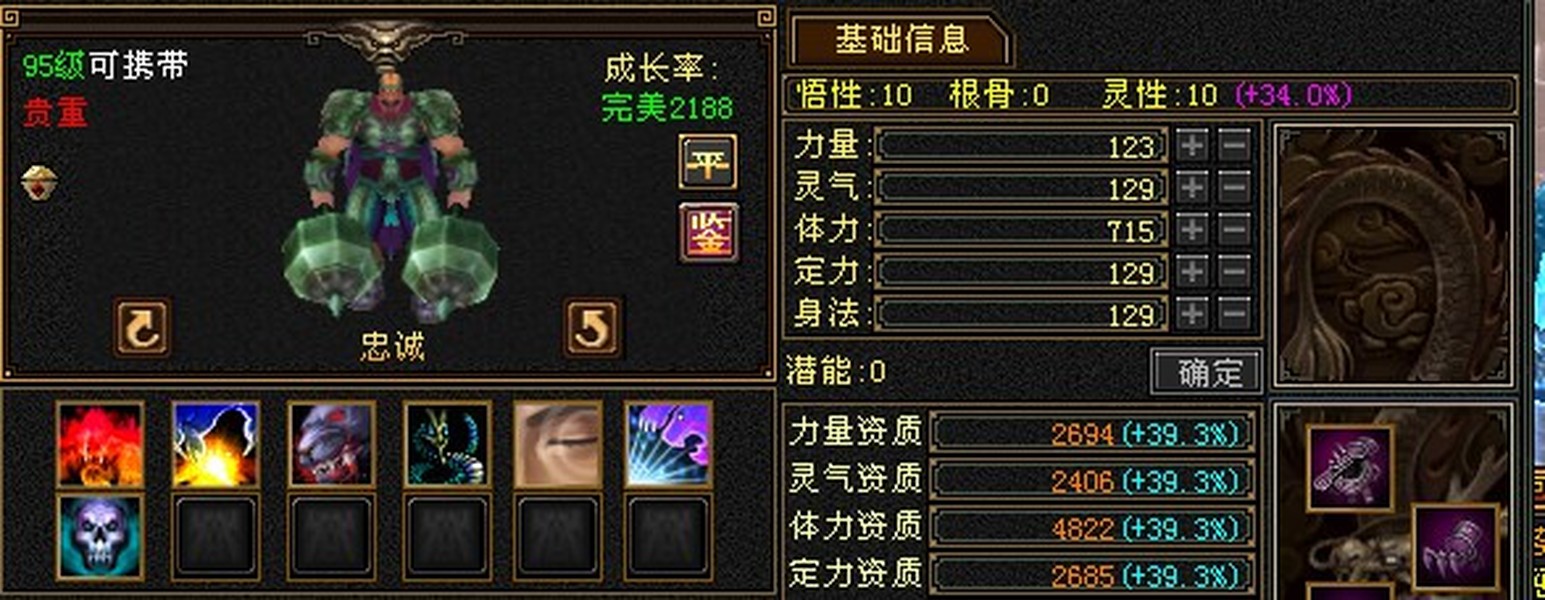Click the small bowl item under 贵重
1545x600 pixels.
point(40,183)
